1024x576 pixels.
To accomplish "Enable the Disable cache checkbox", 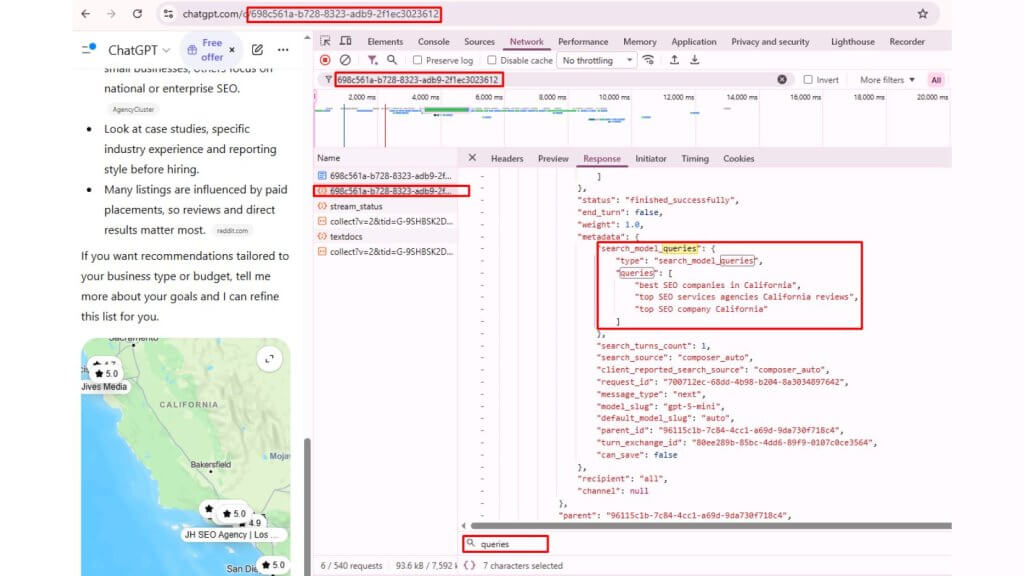I will coord(492,60).
